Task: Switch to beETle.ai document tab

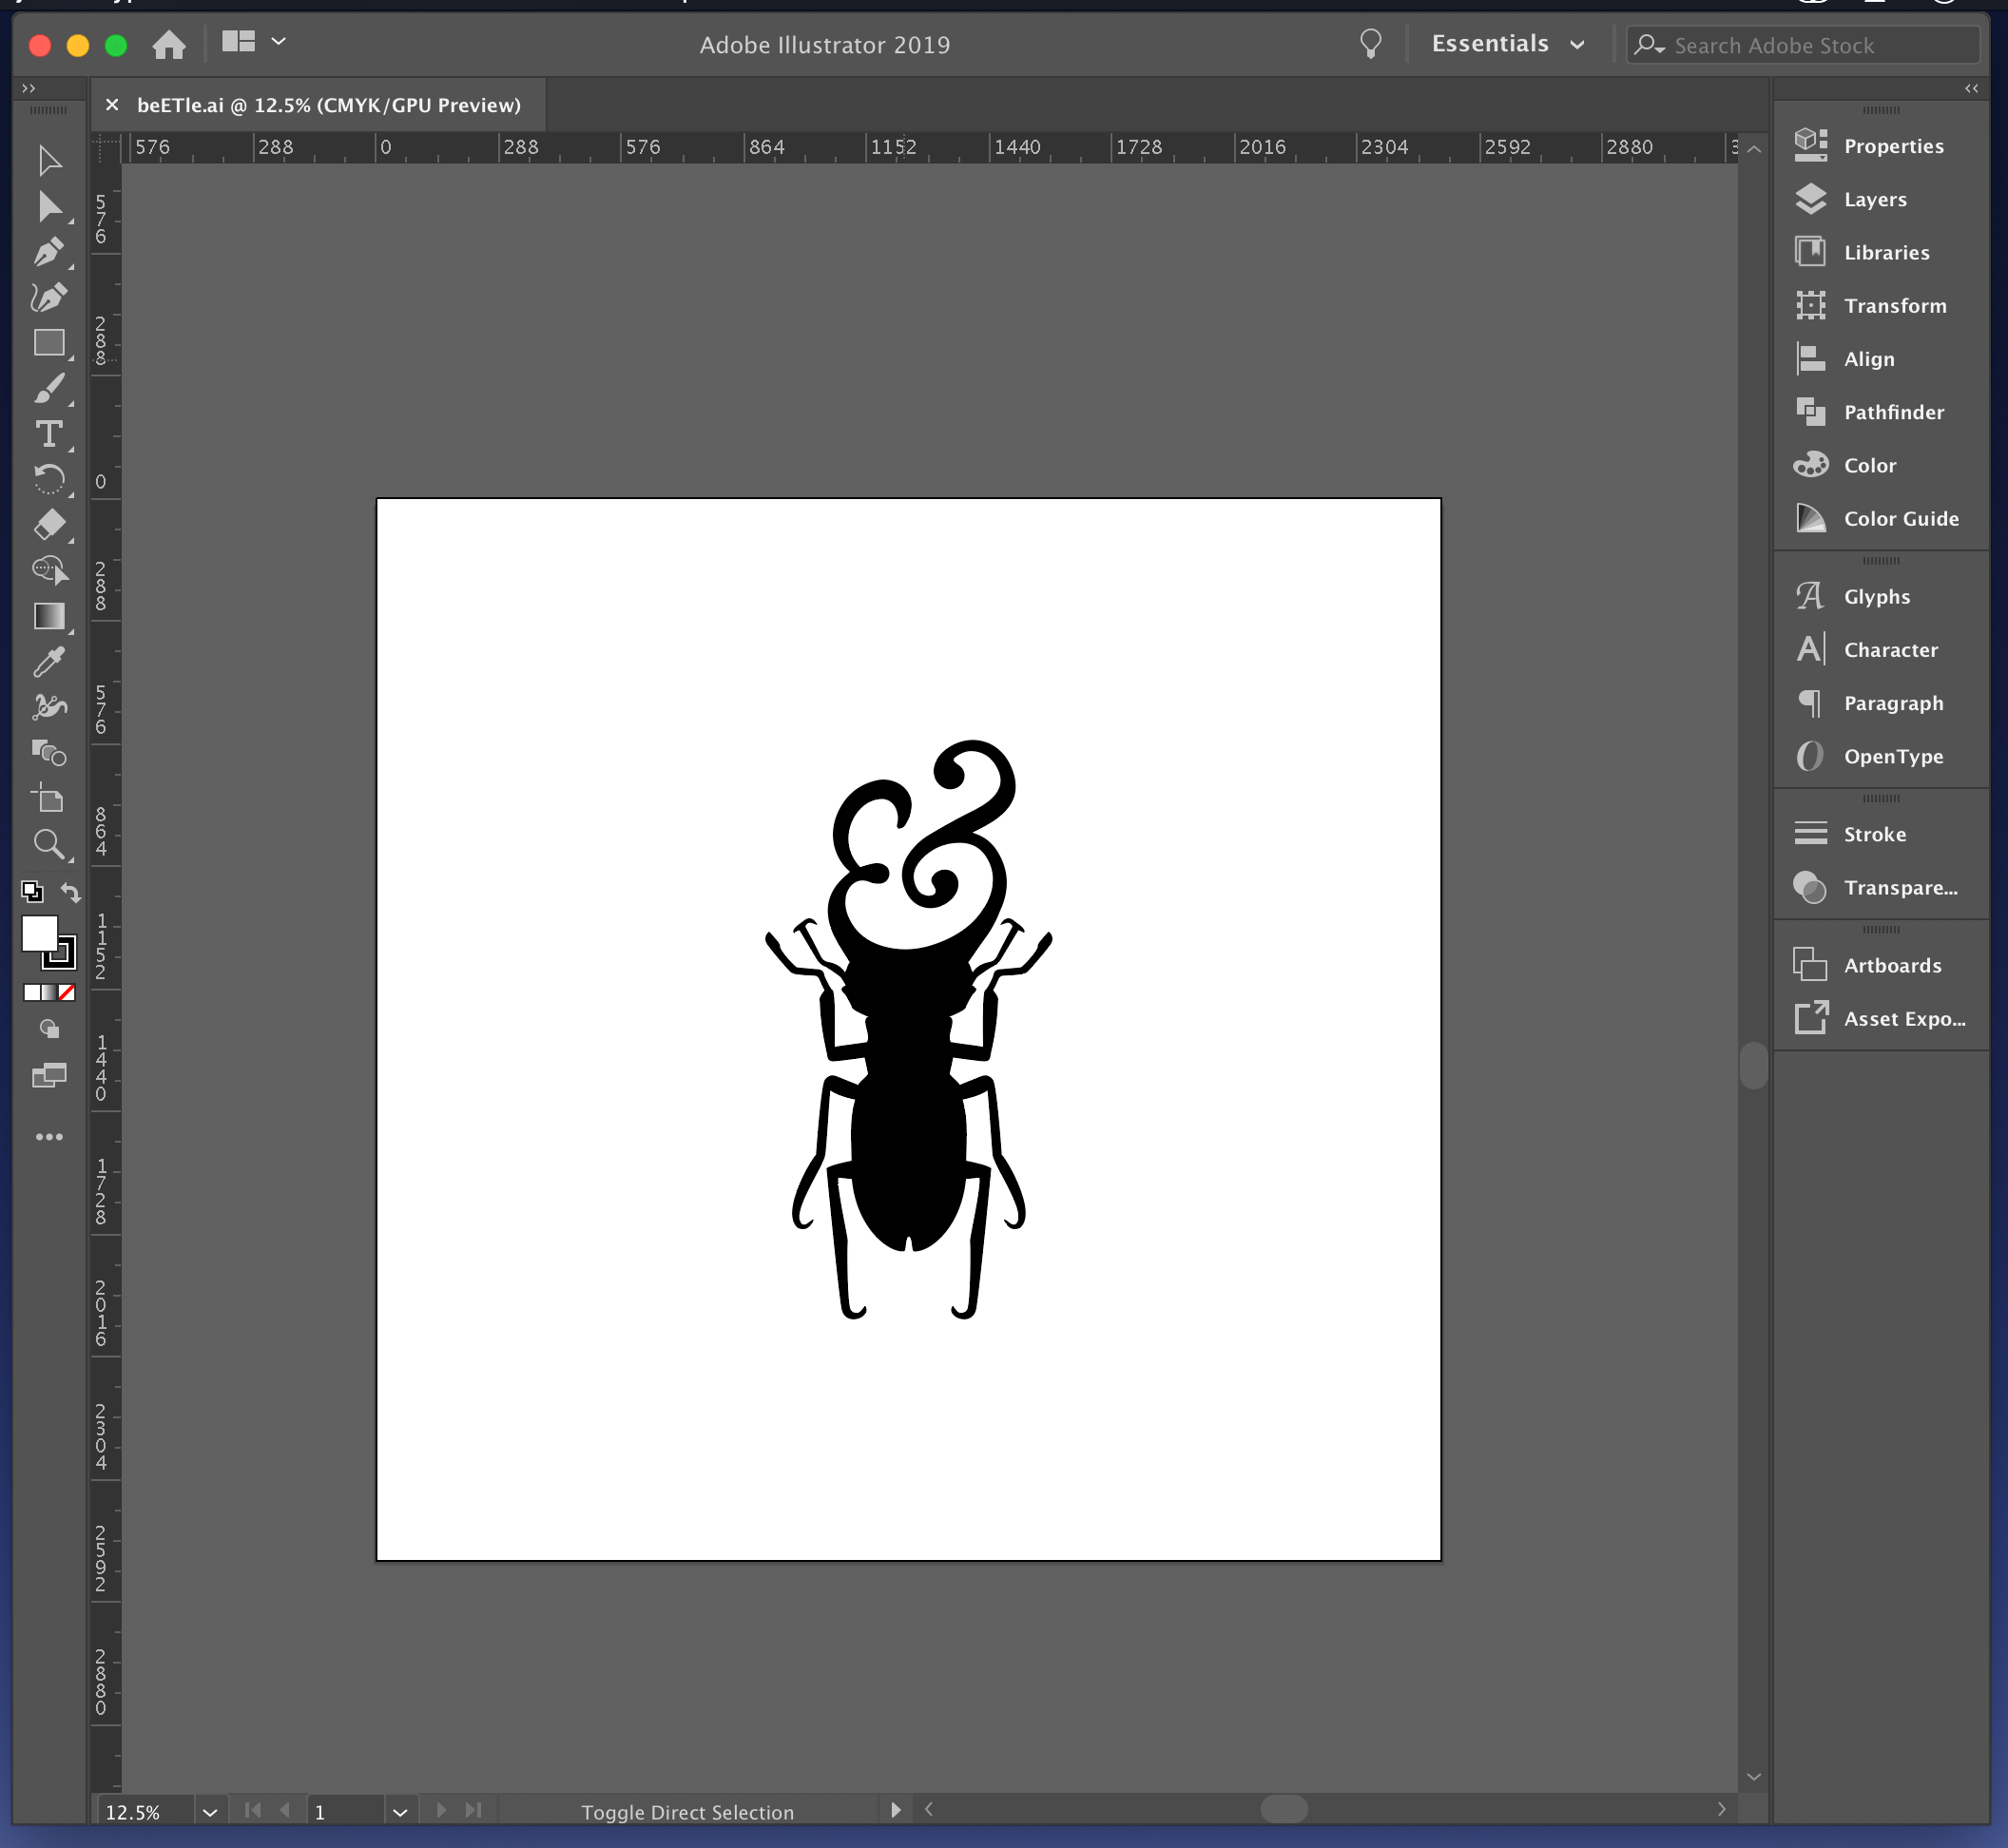Action: click(329, 105)
